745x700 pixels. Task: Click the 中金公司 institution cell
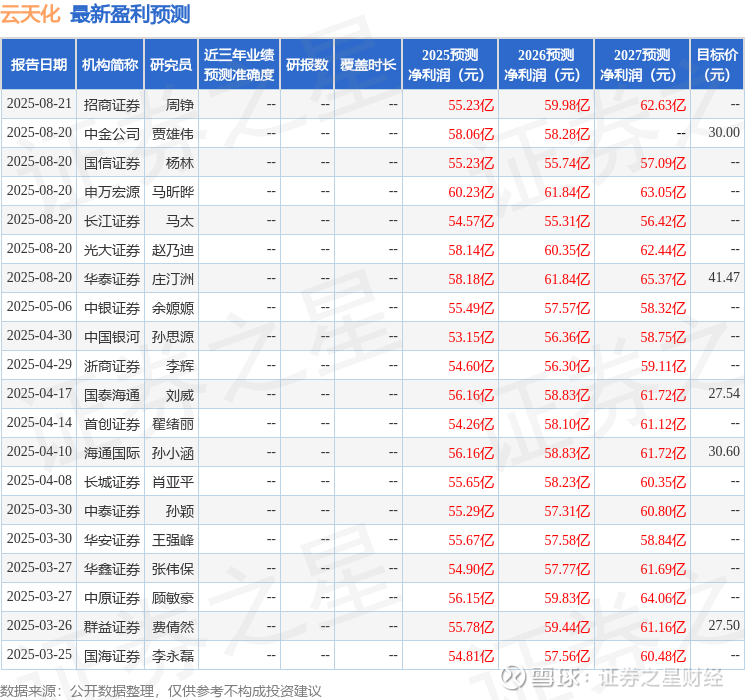[x=112, y=134]
